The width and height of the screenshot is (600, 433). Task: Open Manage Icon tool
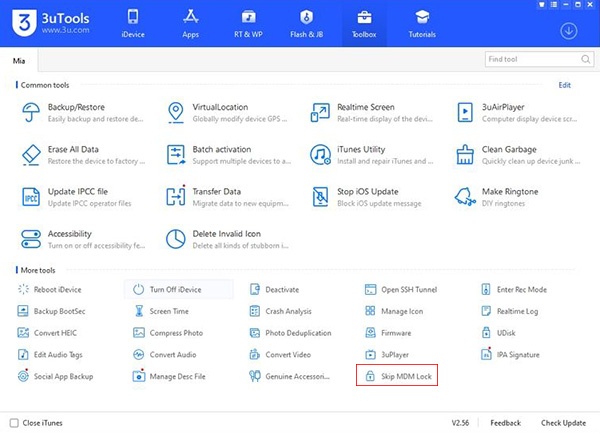click(394, 311)
